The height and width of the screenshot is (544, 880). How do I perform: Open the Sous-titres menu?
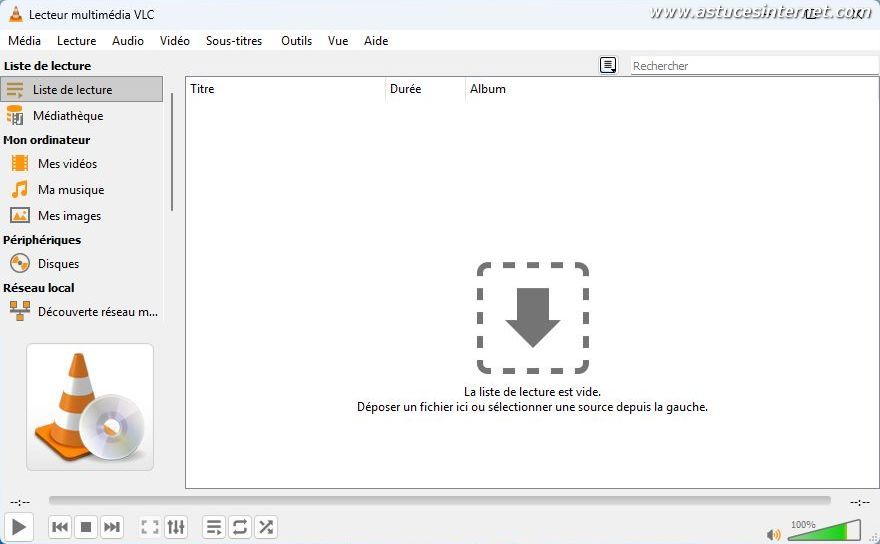coord(233,41)
